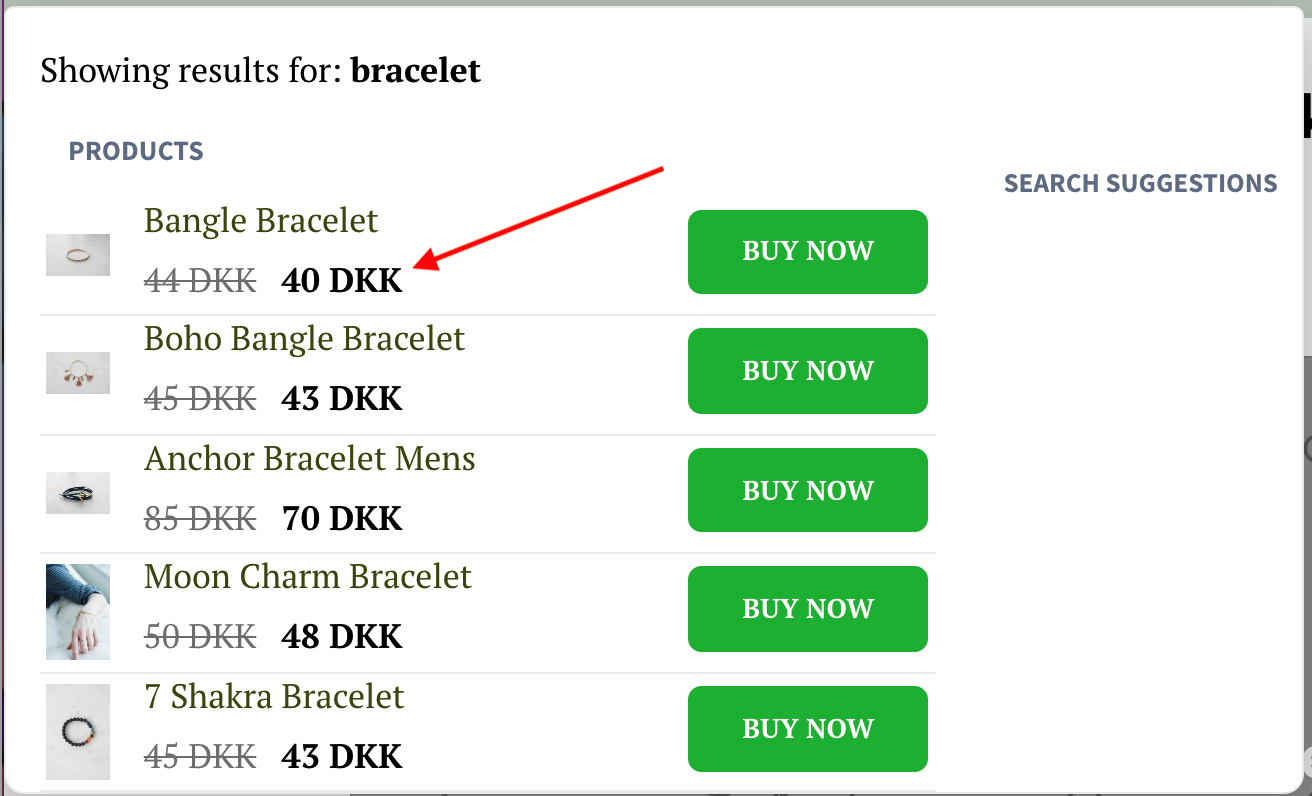1312x796 pixels.
Task: Click Buy Now for Moon Charm Bracelet
Action: click(807, 609)
